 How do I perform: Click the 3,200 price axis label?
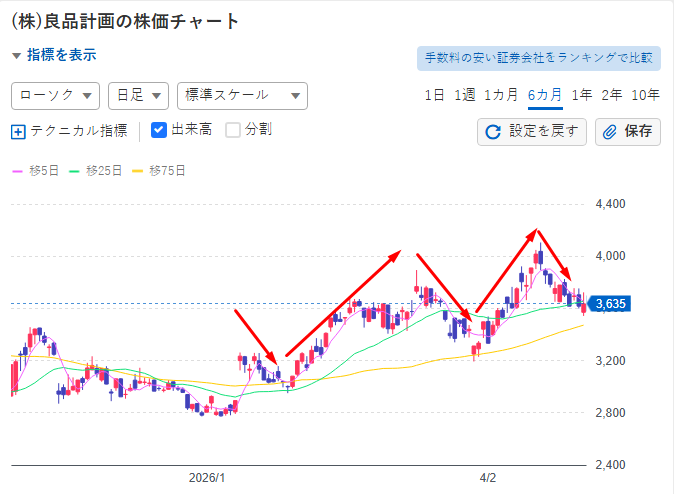[x=610, y=361]
